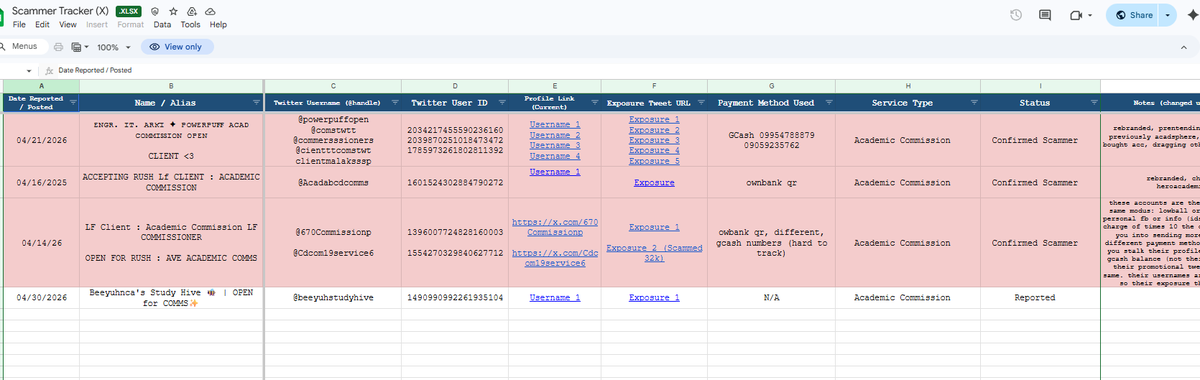
Task: Open the File menu
Action: [19, 24]
